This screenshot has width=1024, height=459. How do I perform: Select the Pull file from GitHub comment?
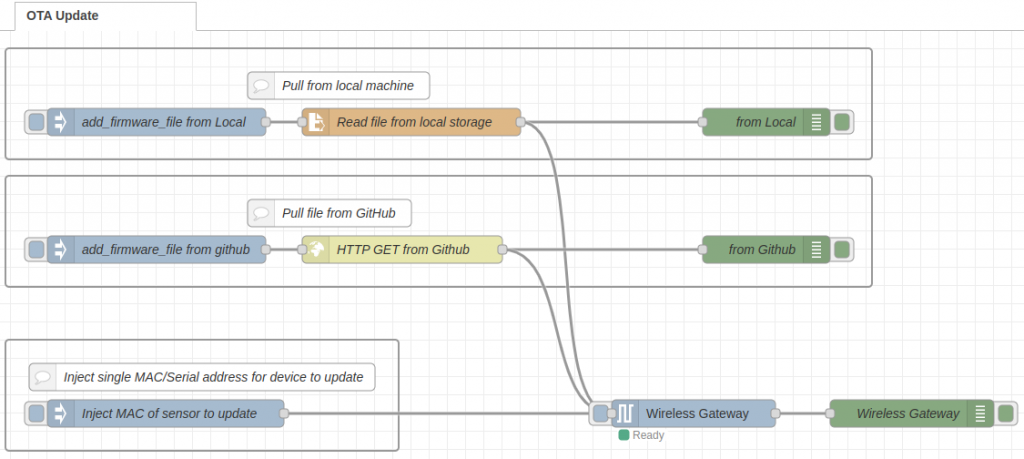[x=330, y=213]
